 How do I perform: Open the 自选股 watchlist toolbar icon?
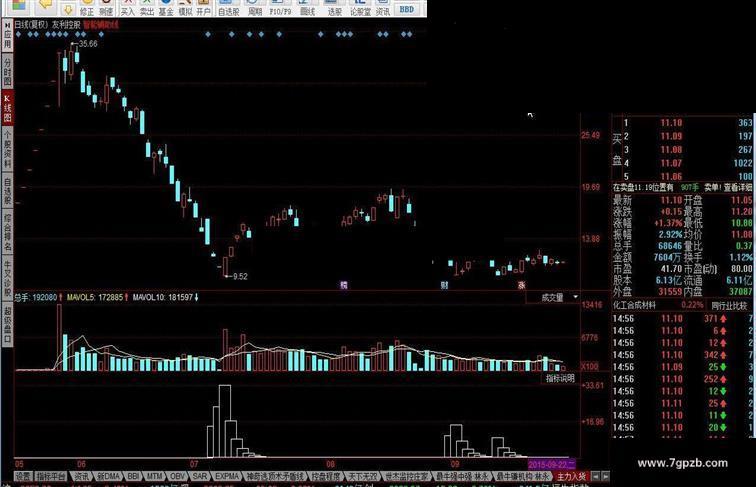tap(229, 8)
